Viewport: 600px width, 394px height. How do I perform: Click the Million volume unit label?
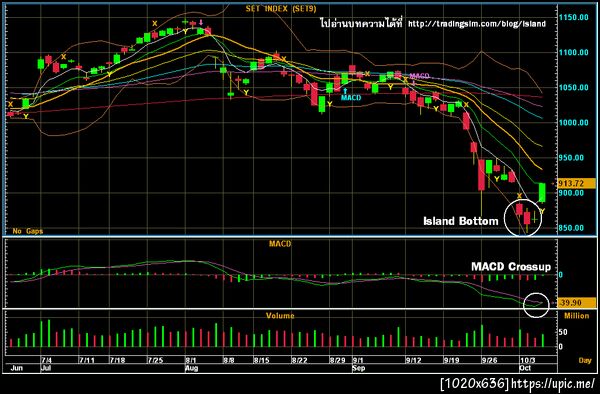point(576,316)
